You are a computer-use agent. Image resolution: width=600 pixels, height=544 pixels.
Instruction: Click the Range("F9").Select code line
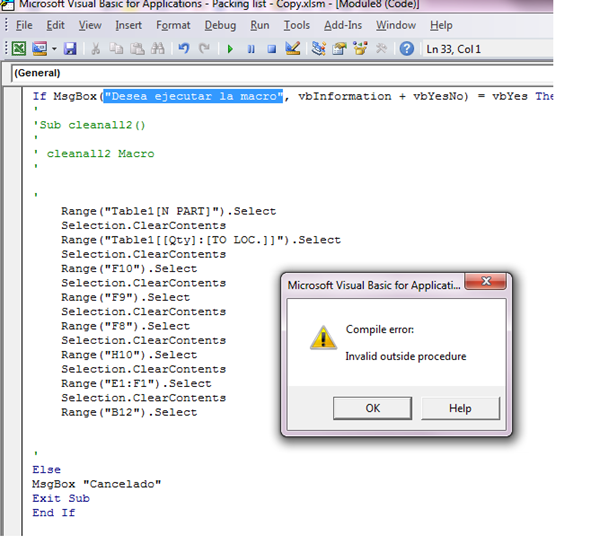[126, 297]
